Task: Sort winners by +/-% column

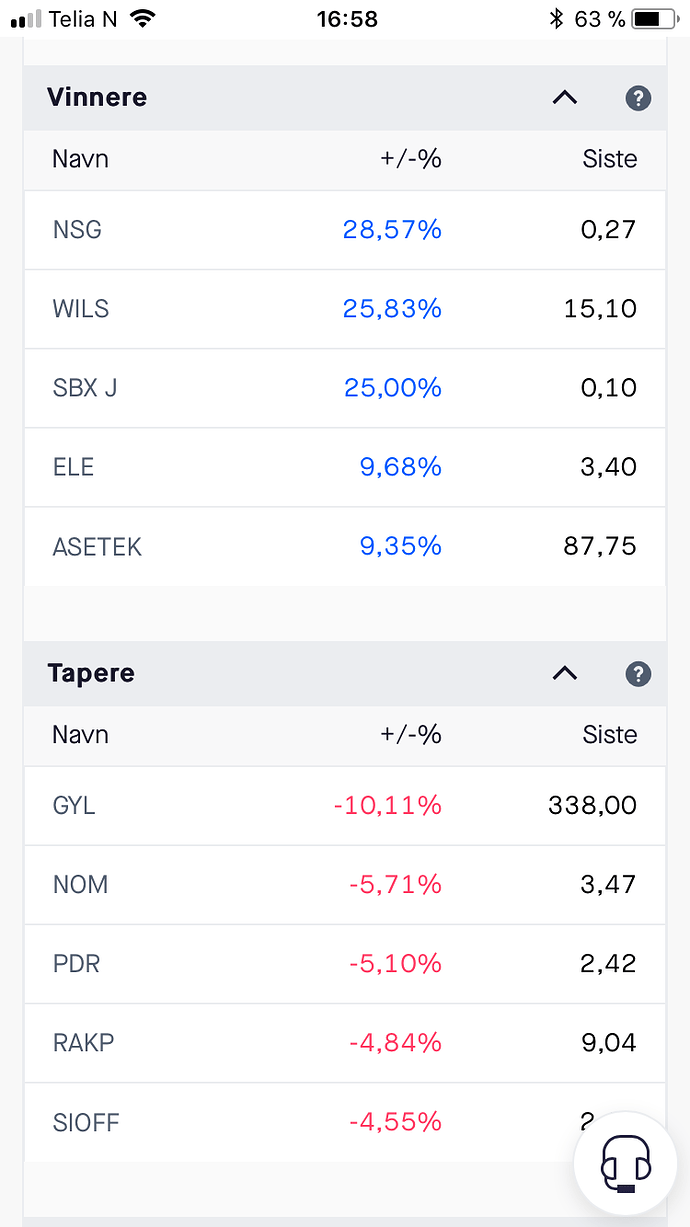Action: click(x=410, y=159)
